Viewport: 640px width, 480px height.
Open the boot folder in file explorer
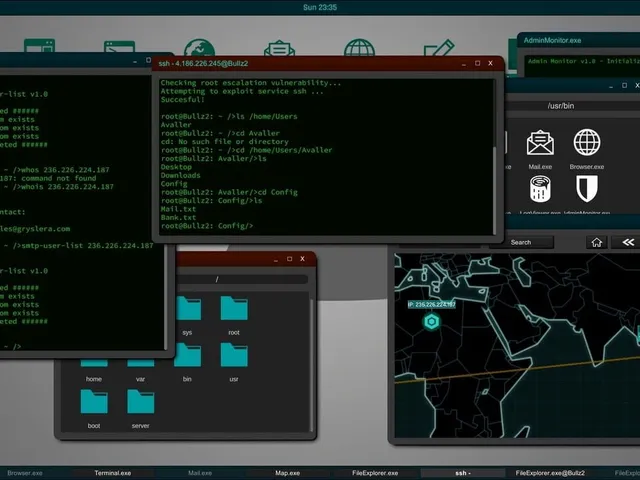coord(94,402)
